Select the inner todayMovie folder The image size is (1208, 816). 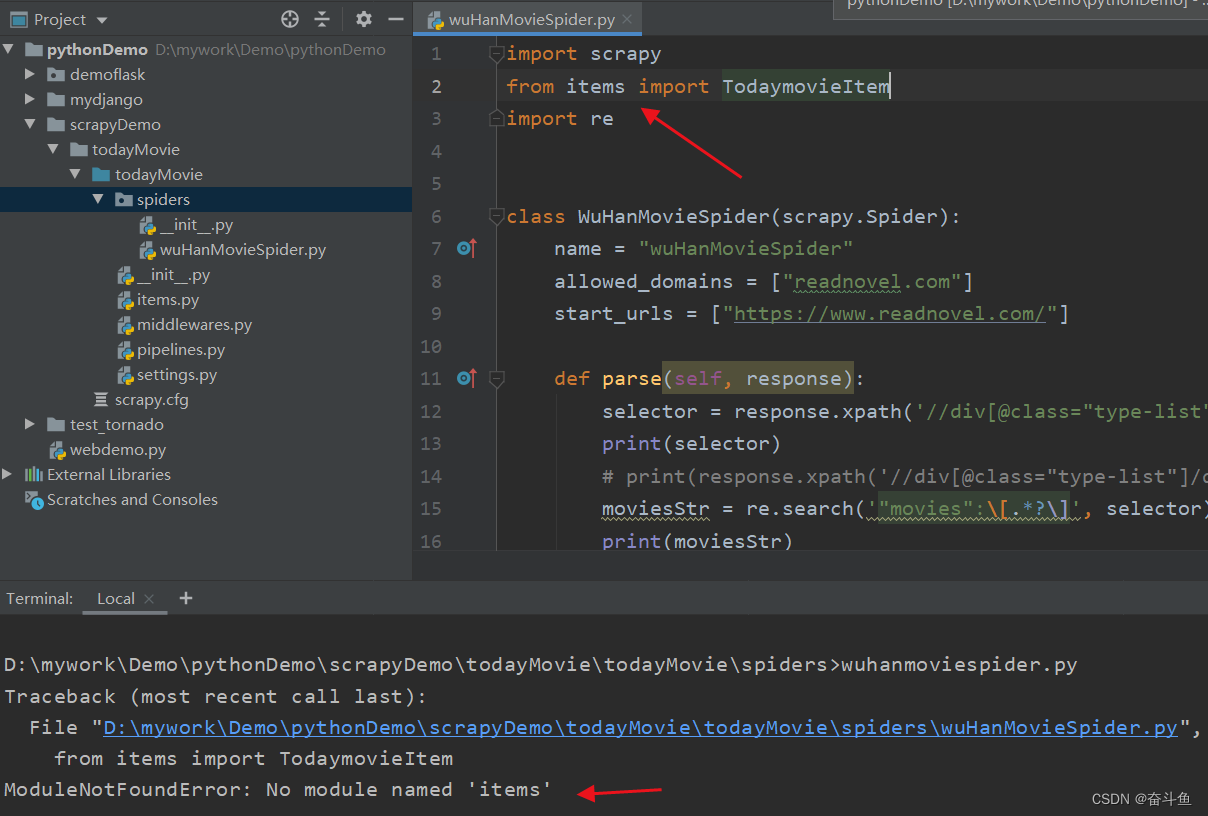coord(158,175)
